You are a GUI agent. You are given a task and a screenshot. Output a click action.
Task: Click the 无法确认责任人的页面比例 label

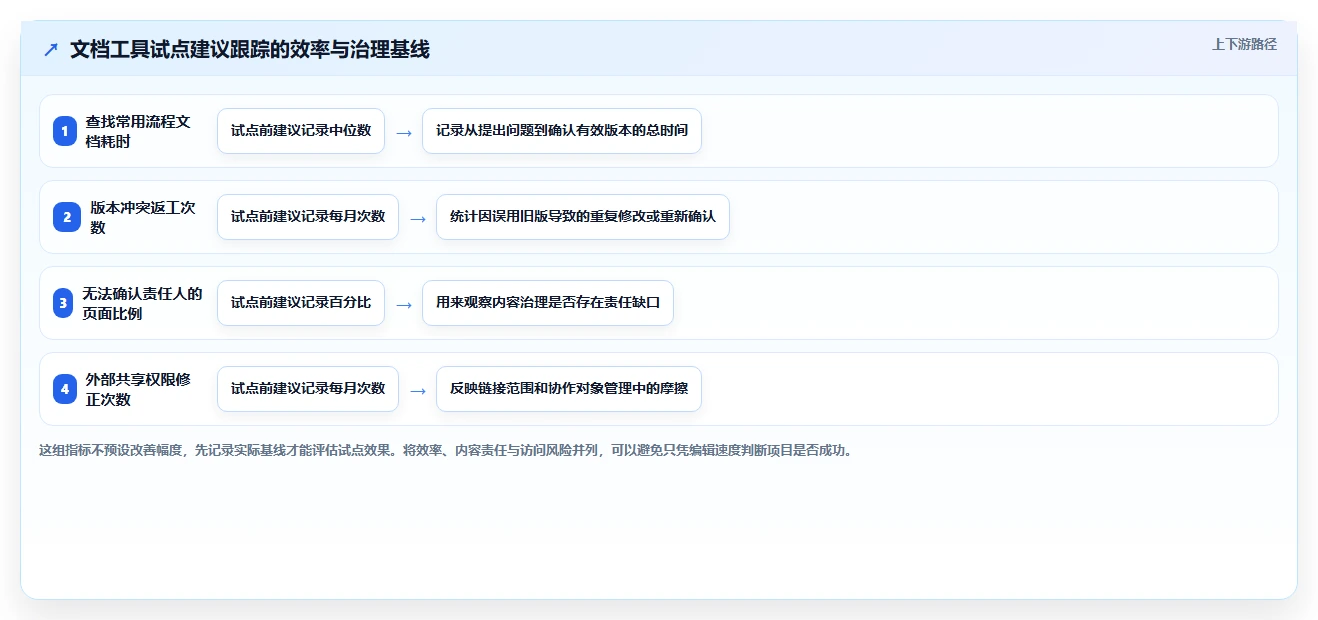pyautogui.click(x=142, y=303)
